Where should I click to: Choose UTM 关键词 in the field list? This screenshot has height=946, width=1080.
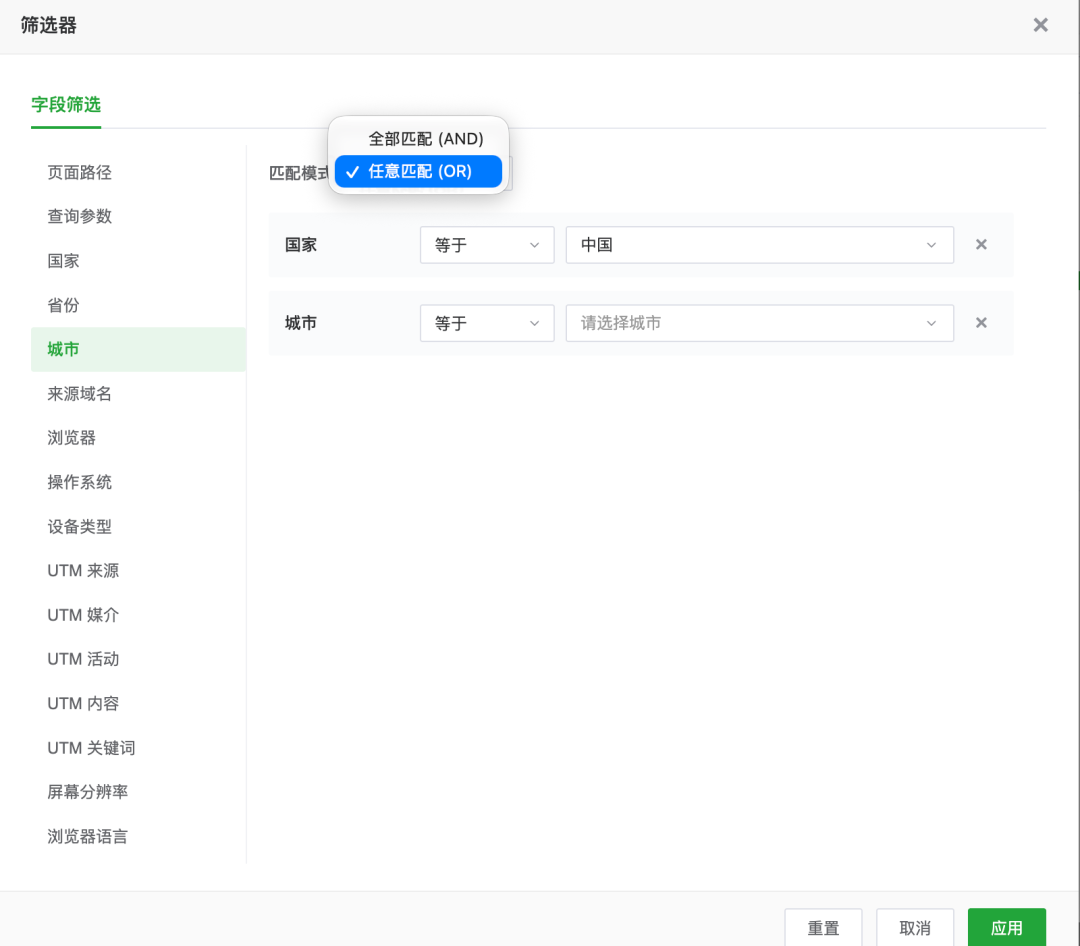tap(138, 748)
